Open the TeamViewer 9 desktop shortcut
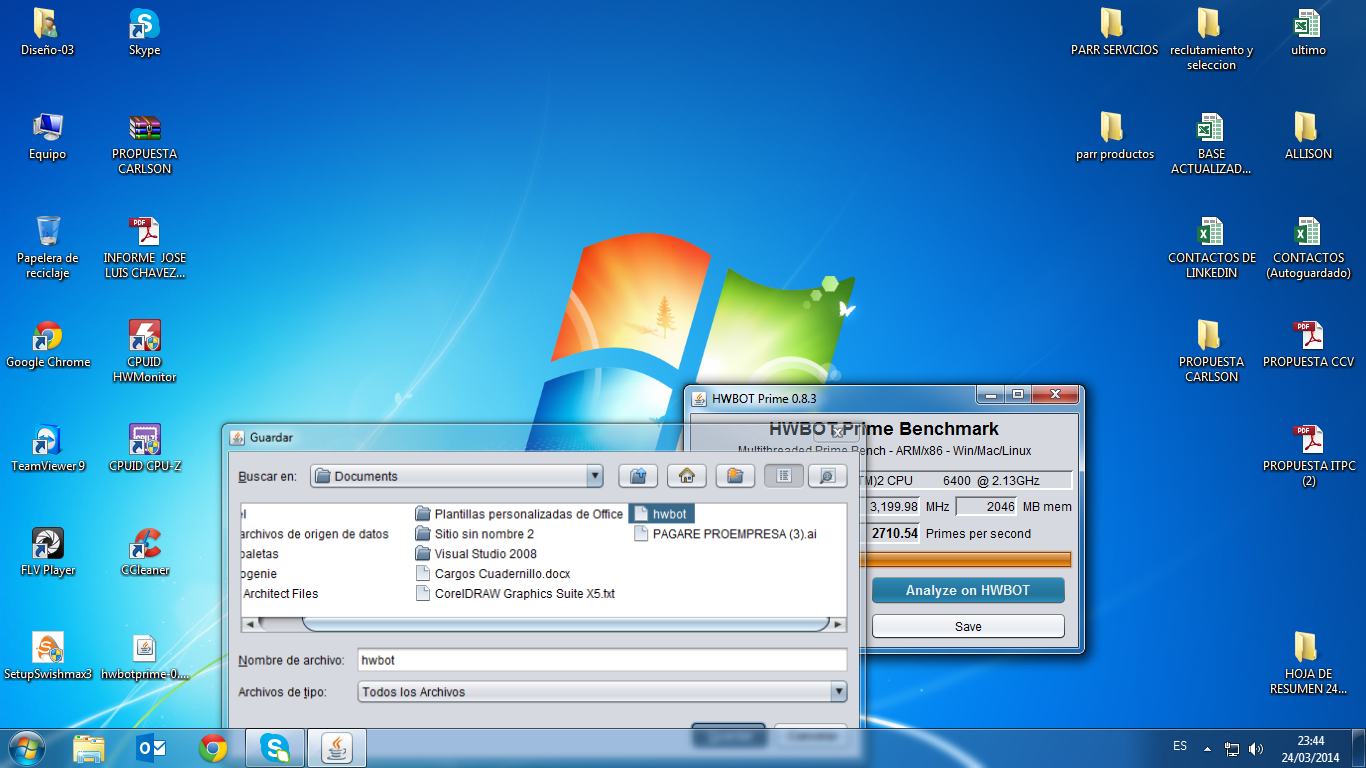Viewport: 1366px width, 768px height. click(47, 448)
